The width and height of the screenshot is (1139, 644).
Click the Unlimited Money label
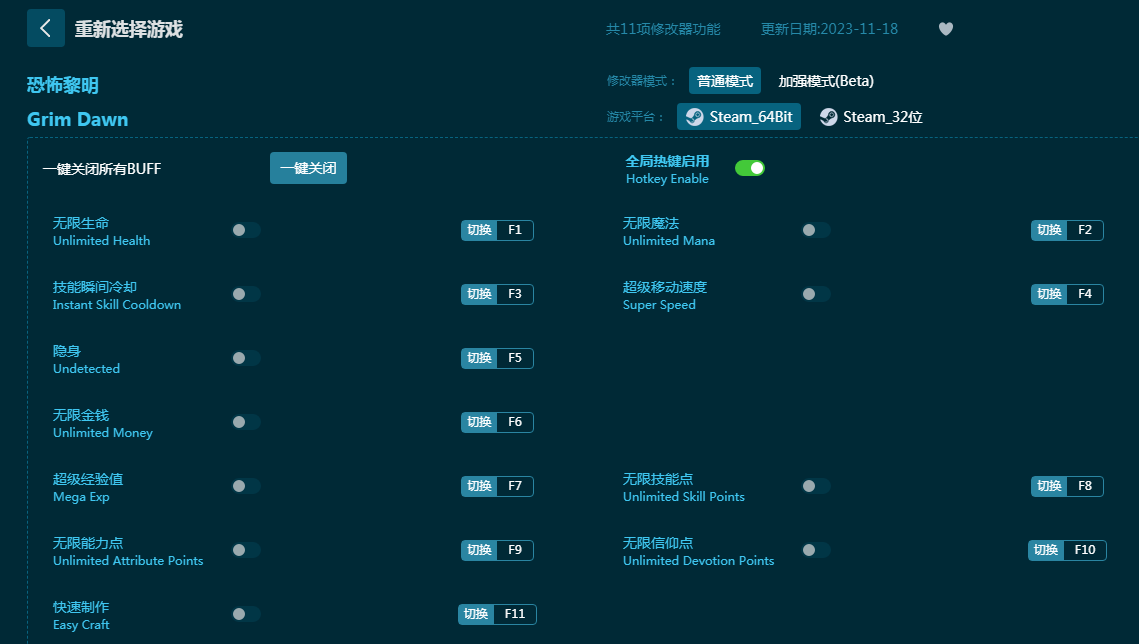point(103,433)
